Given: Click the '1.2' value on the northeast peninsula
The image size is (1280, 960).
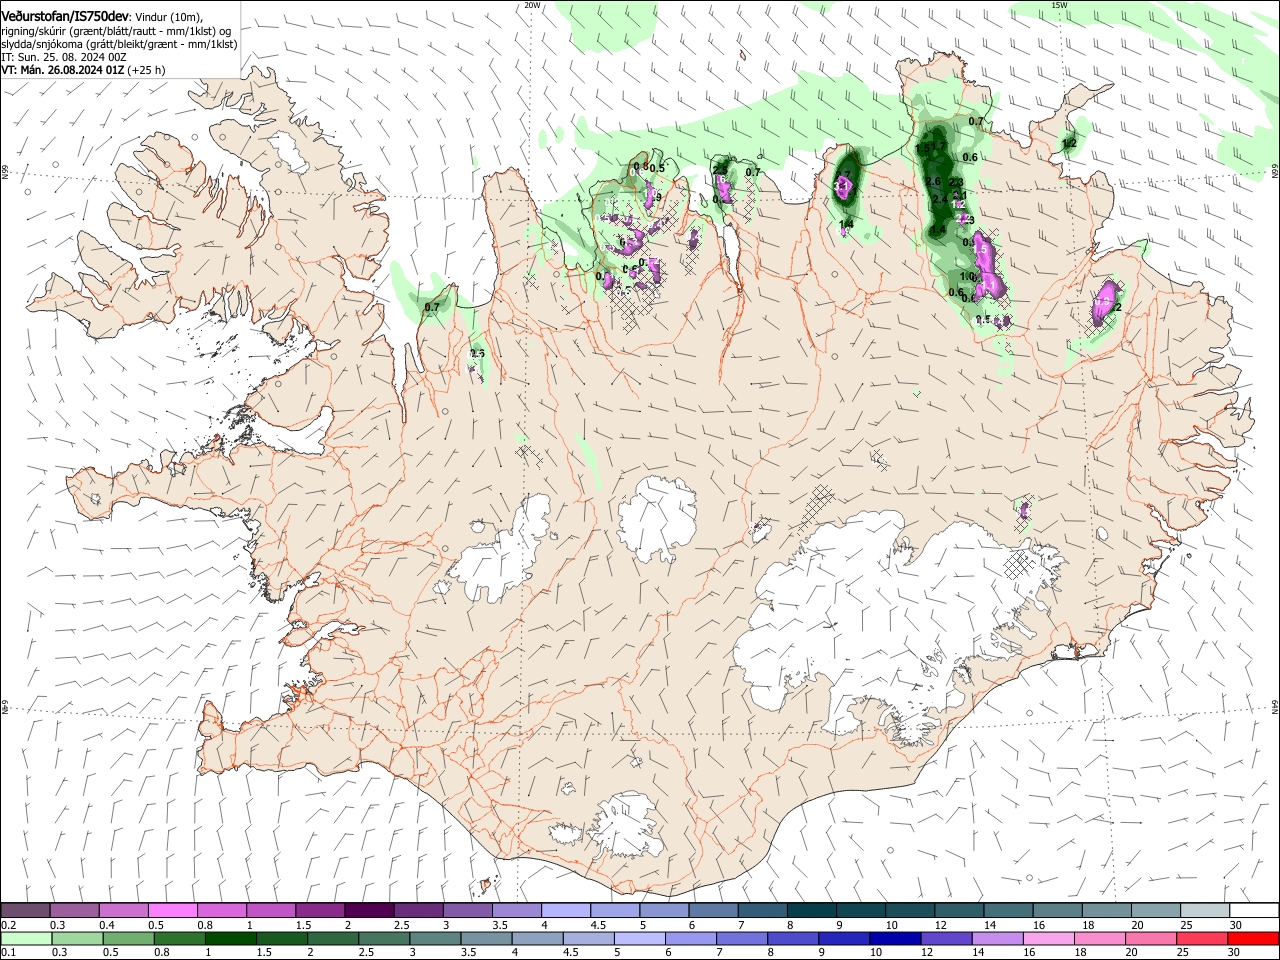Looking at the screenshot, I should (x=1069, y=144).
